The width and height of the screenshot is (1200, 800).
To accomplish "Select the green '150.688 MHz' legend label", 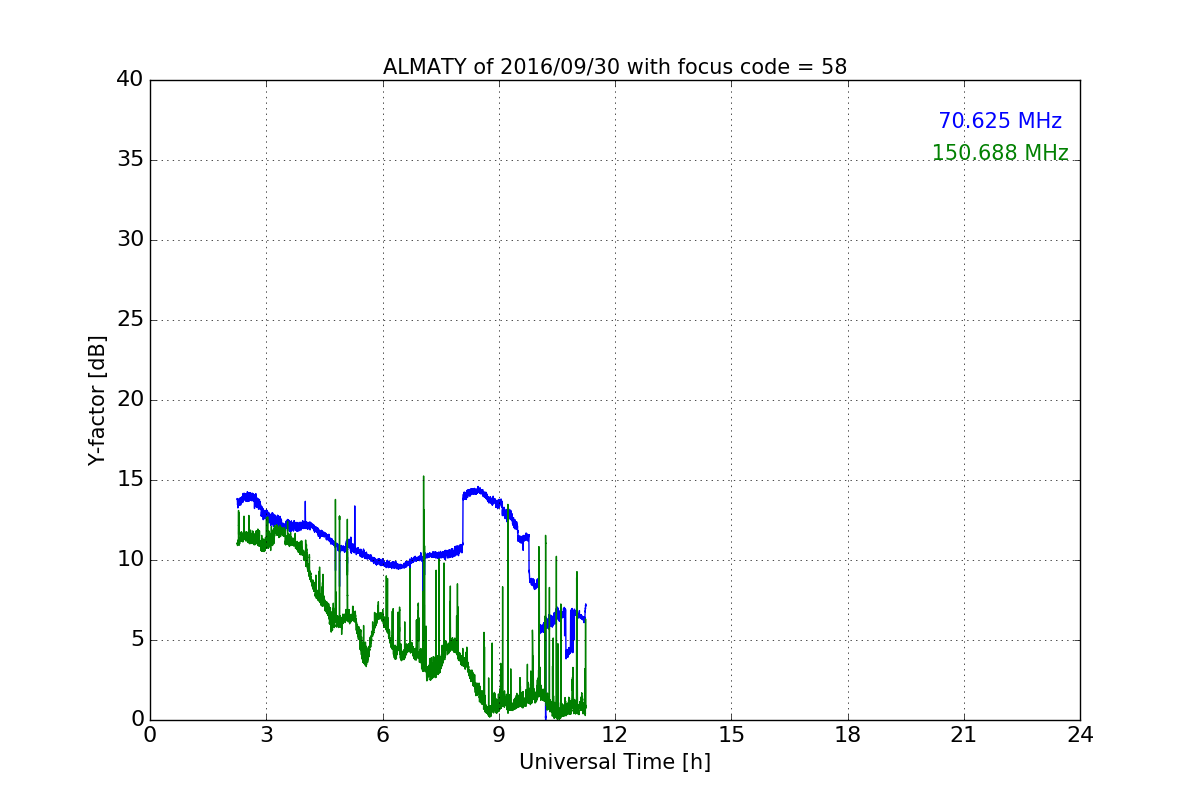I will (x=1000, y=153).
